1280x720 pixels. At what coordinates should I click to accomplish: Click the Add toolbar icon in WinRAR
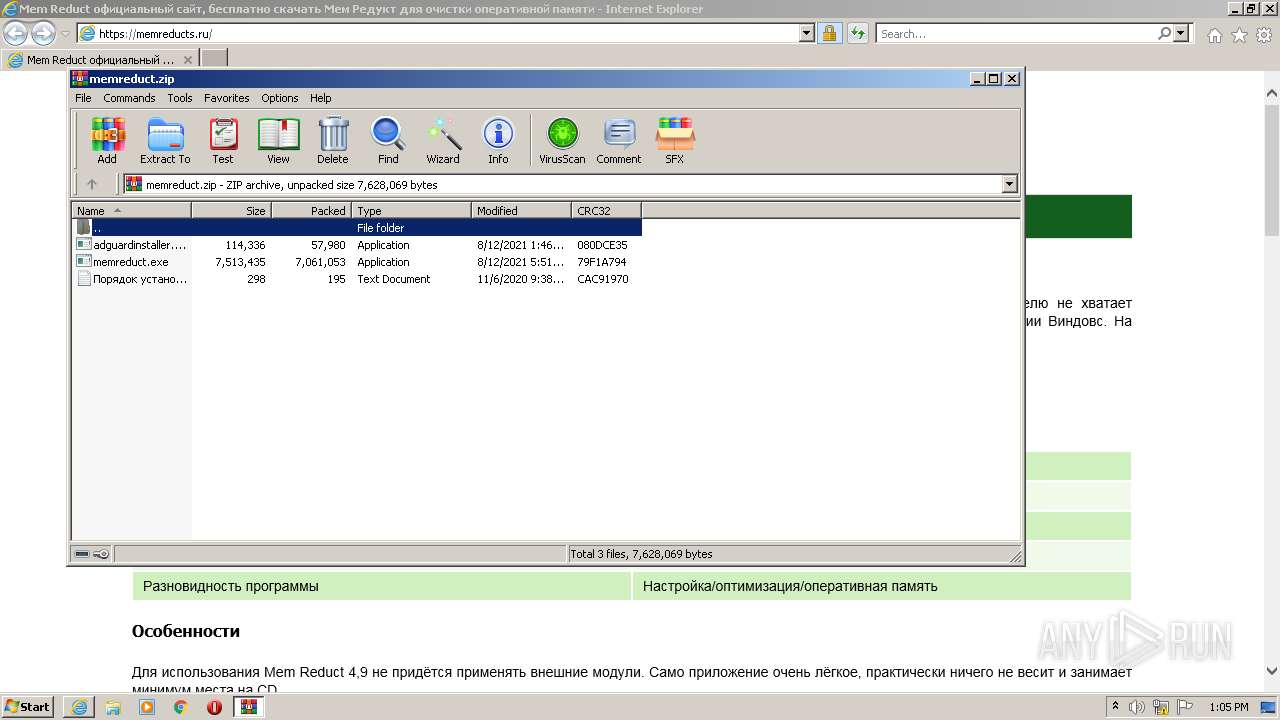[107, 140]
